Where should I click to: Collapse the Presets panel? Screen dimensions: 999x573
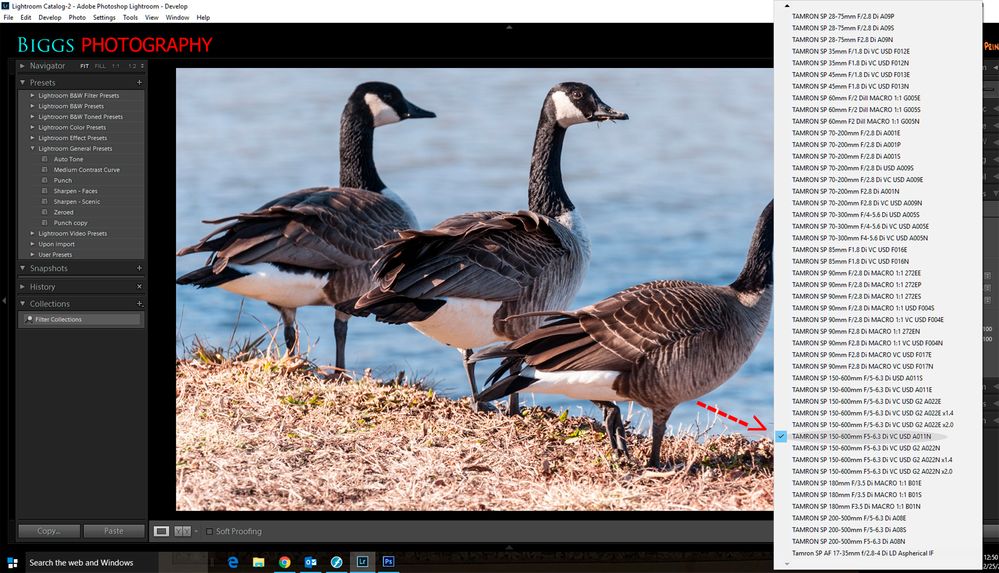click(22, 83)
